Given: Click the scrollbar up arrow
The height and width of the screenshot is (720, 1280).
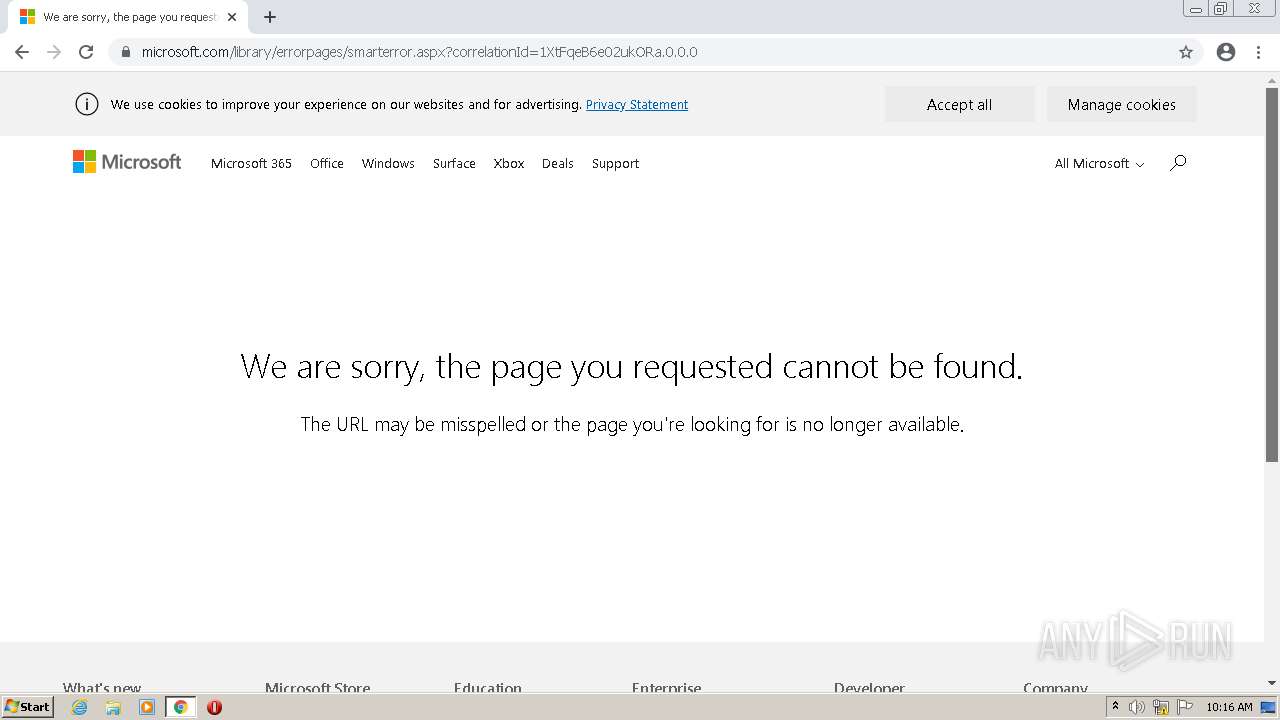Looking at the screenshot, I should (x=1272, y=79).
